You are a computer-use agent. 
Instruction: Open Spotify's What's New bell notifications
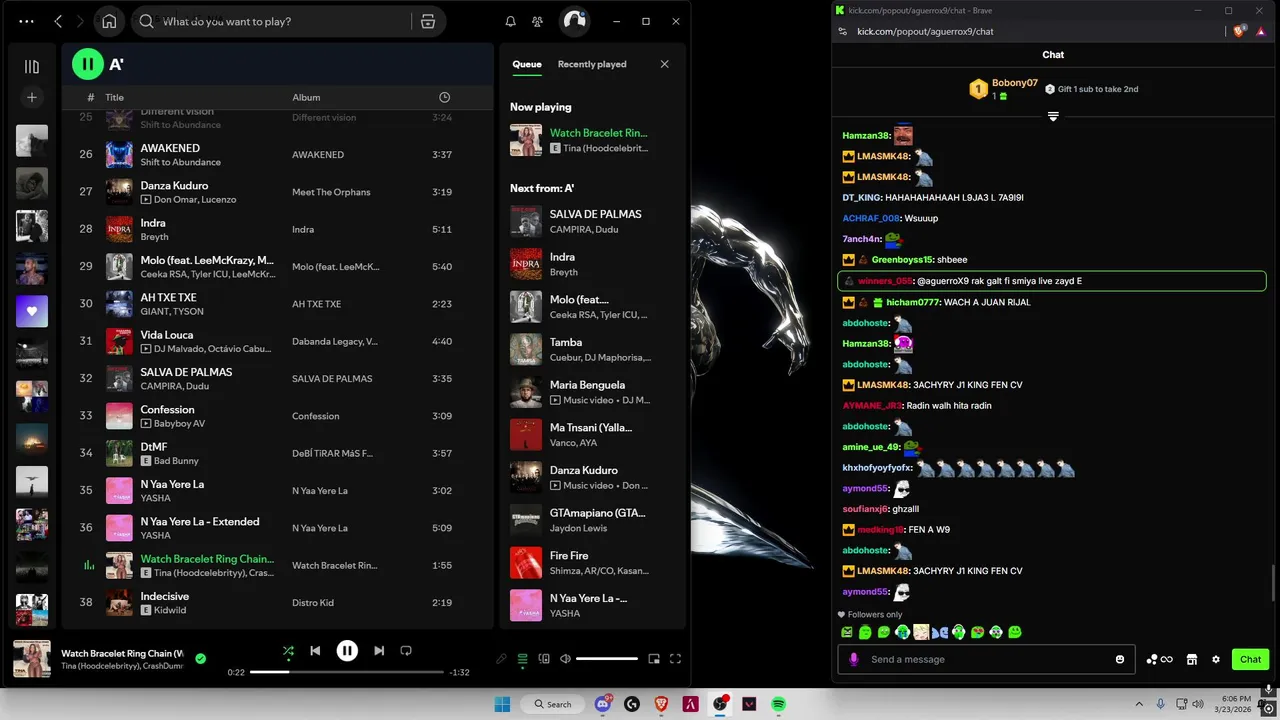(x=511, y=21)
